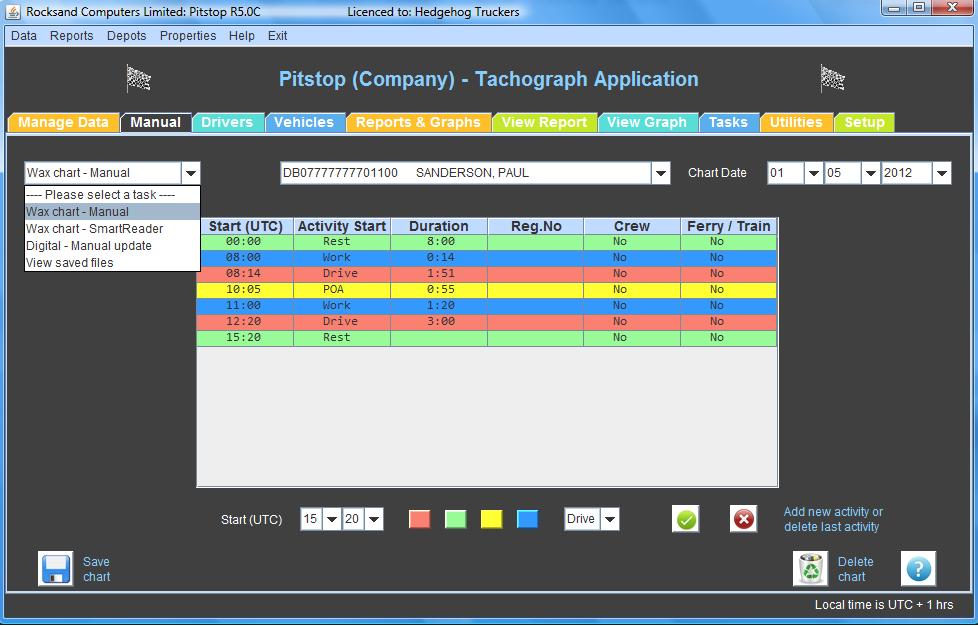978x627 pixels.
Task: Select the blue Work activity swatch
Action: [x=527, y=519]
